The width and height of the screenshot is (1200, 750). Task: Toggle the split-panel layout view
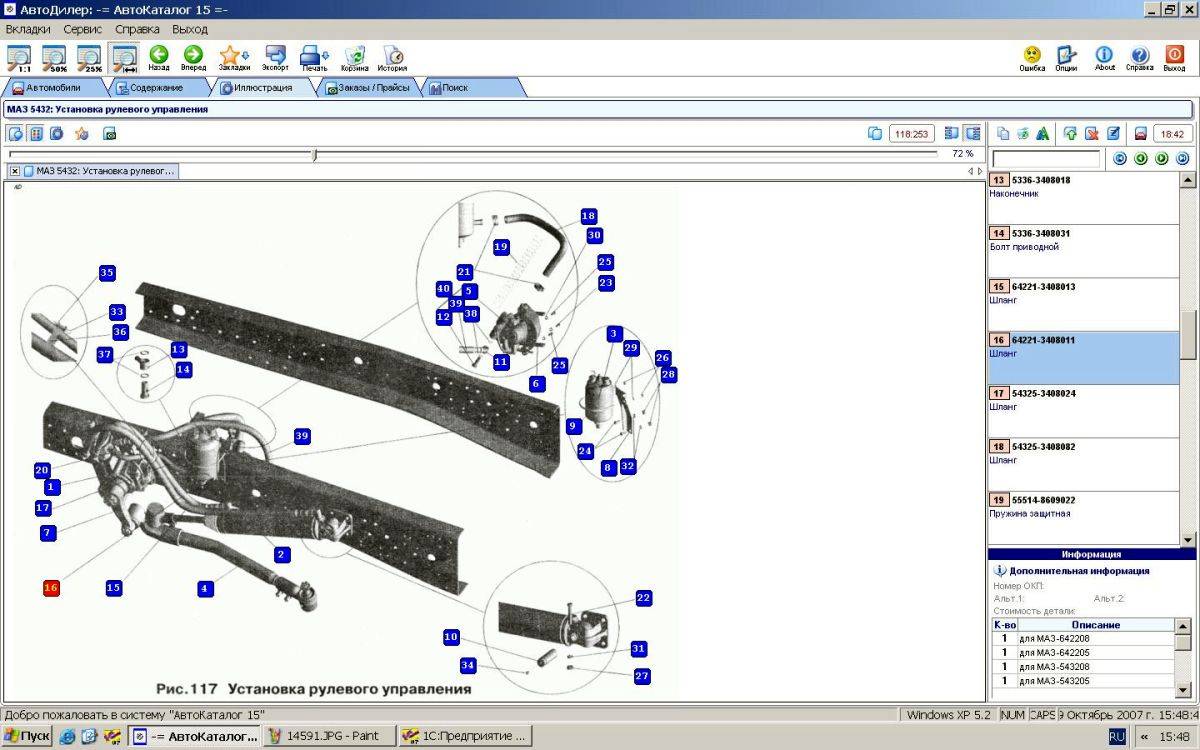[x=972, y=133]
